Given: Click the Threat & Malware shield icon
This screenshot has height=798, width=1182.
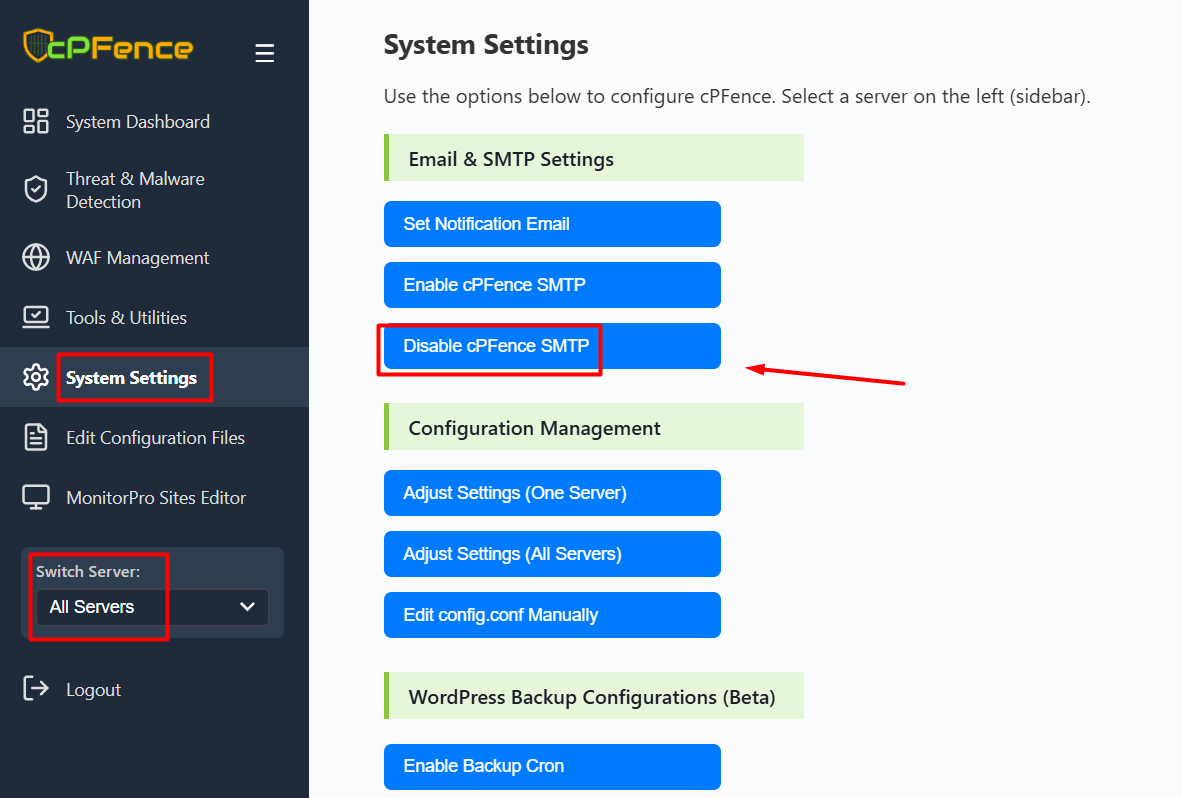Looking at the screenshot, I should (x=36, y=190).
